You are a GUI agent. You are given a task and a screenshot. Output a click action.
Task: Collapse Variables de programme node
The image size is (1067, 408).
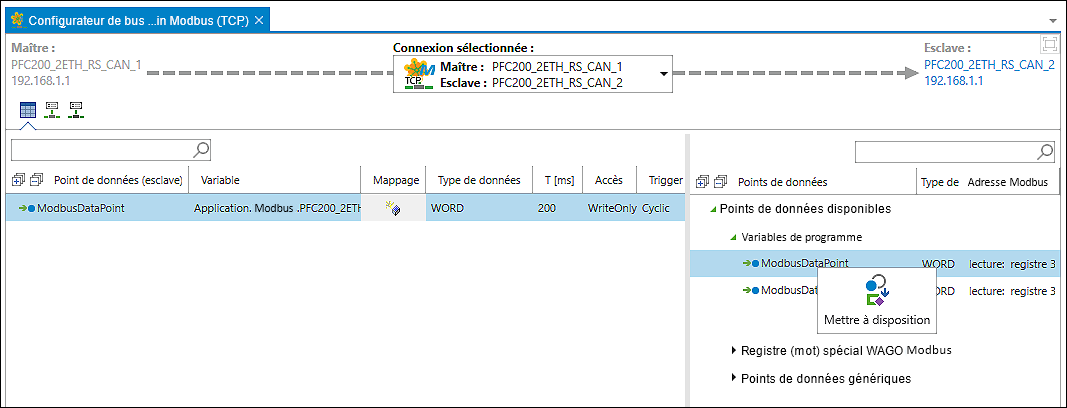[x=733, y=237]
